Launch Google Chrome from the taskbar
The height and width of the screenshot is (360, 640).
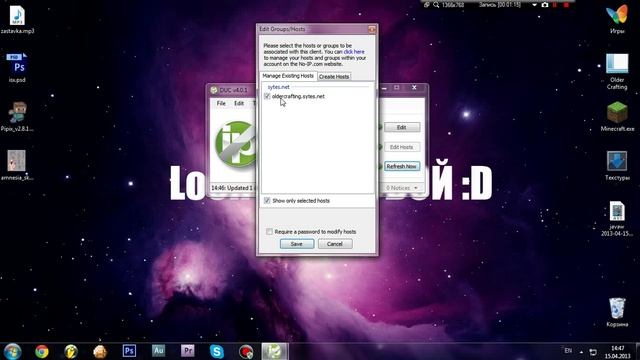click(x=42, y=351)
